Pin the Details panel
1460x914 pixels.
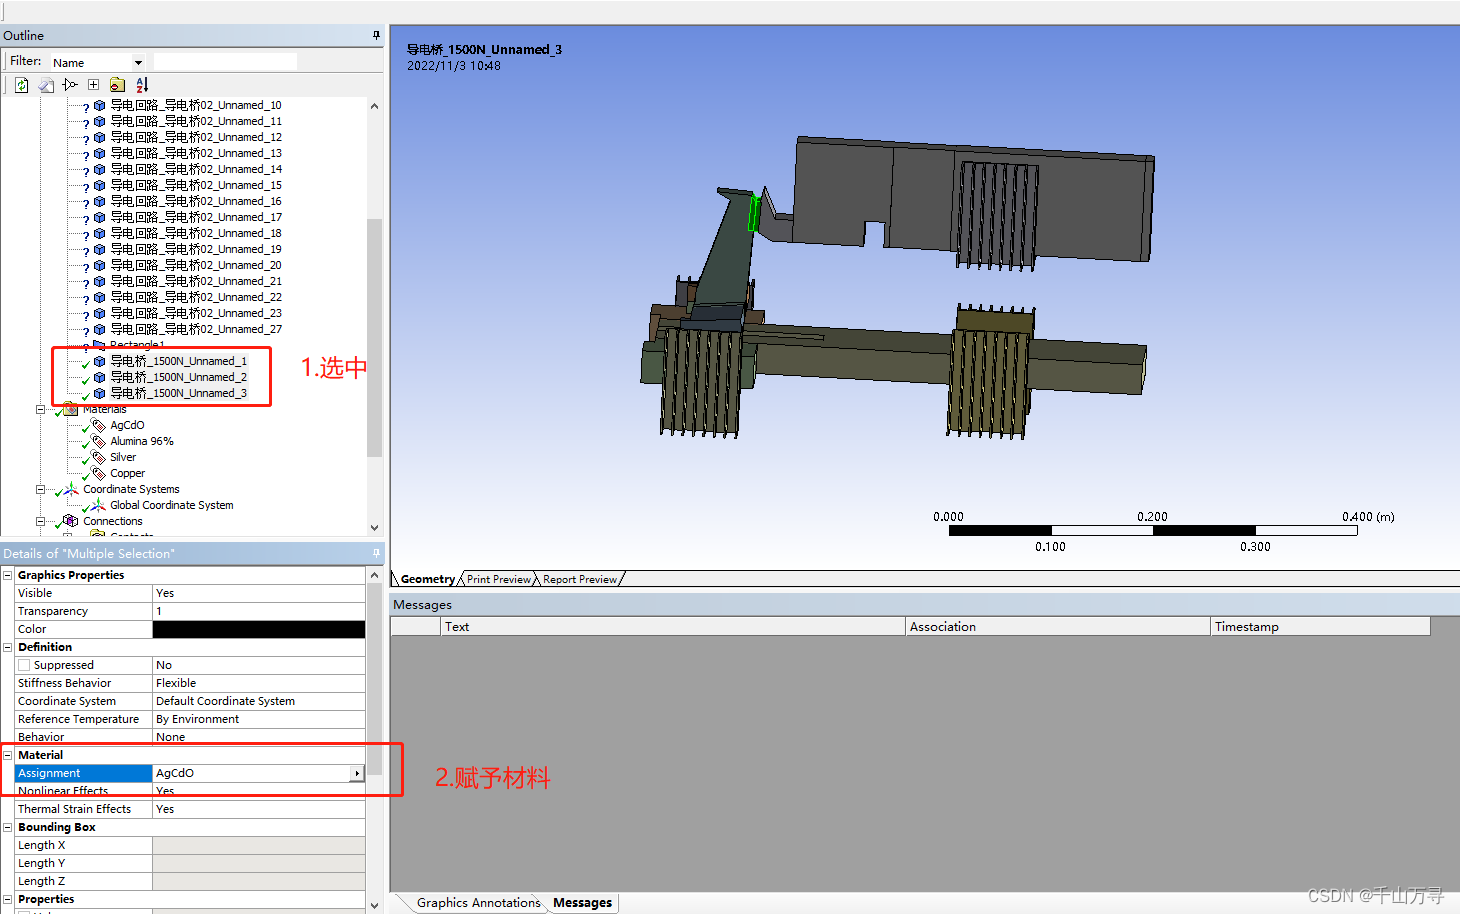pyautogui.click(x=376, y=553)
